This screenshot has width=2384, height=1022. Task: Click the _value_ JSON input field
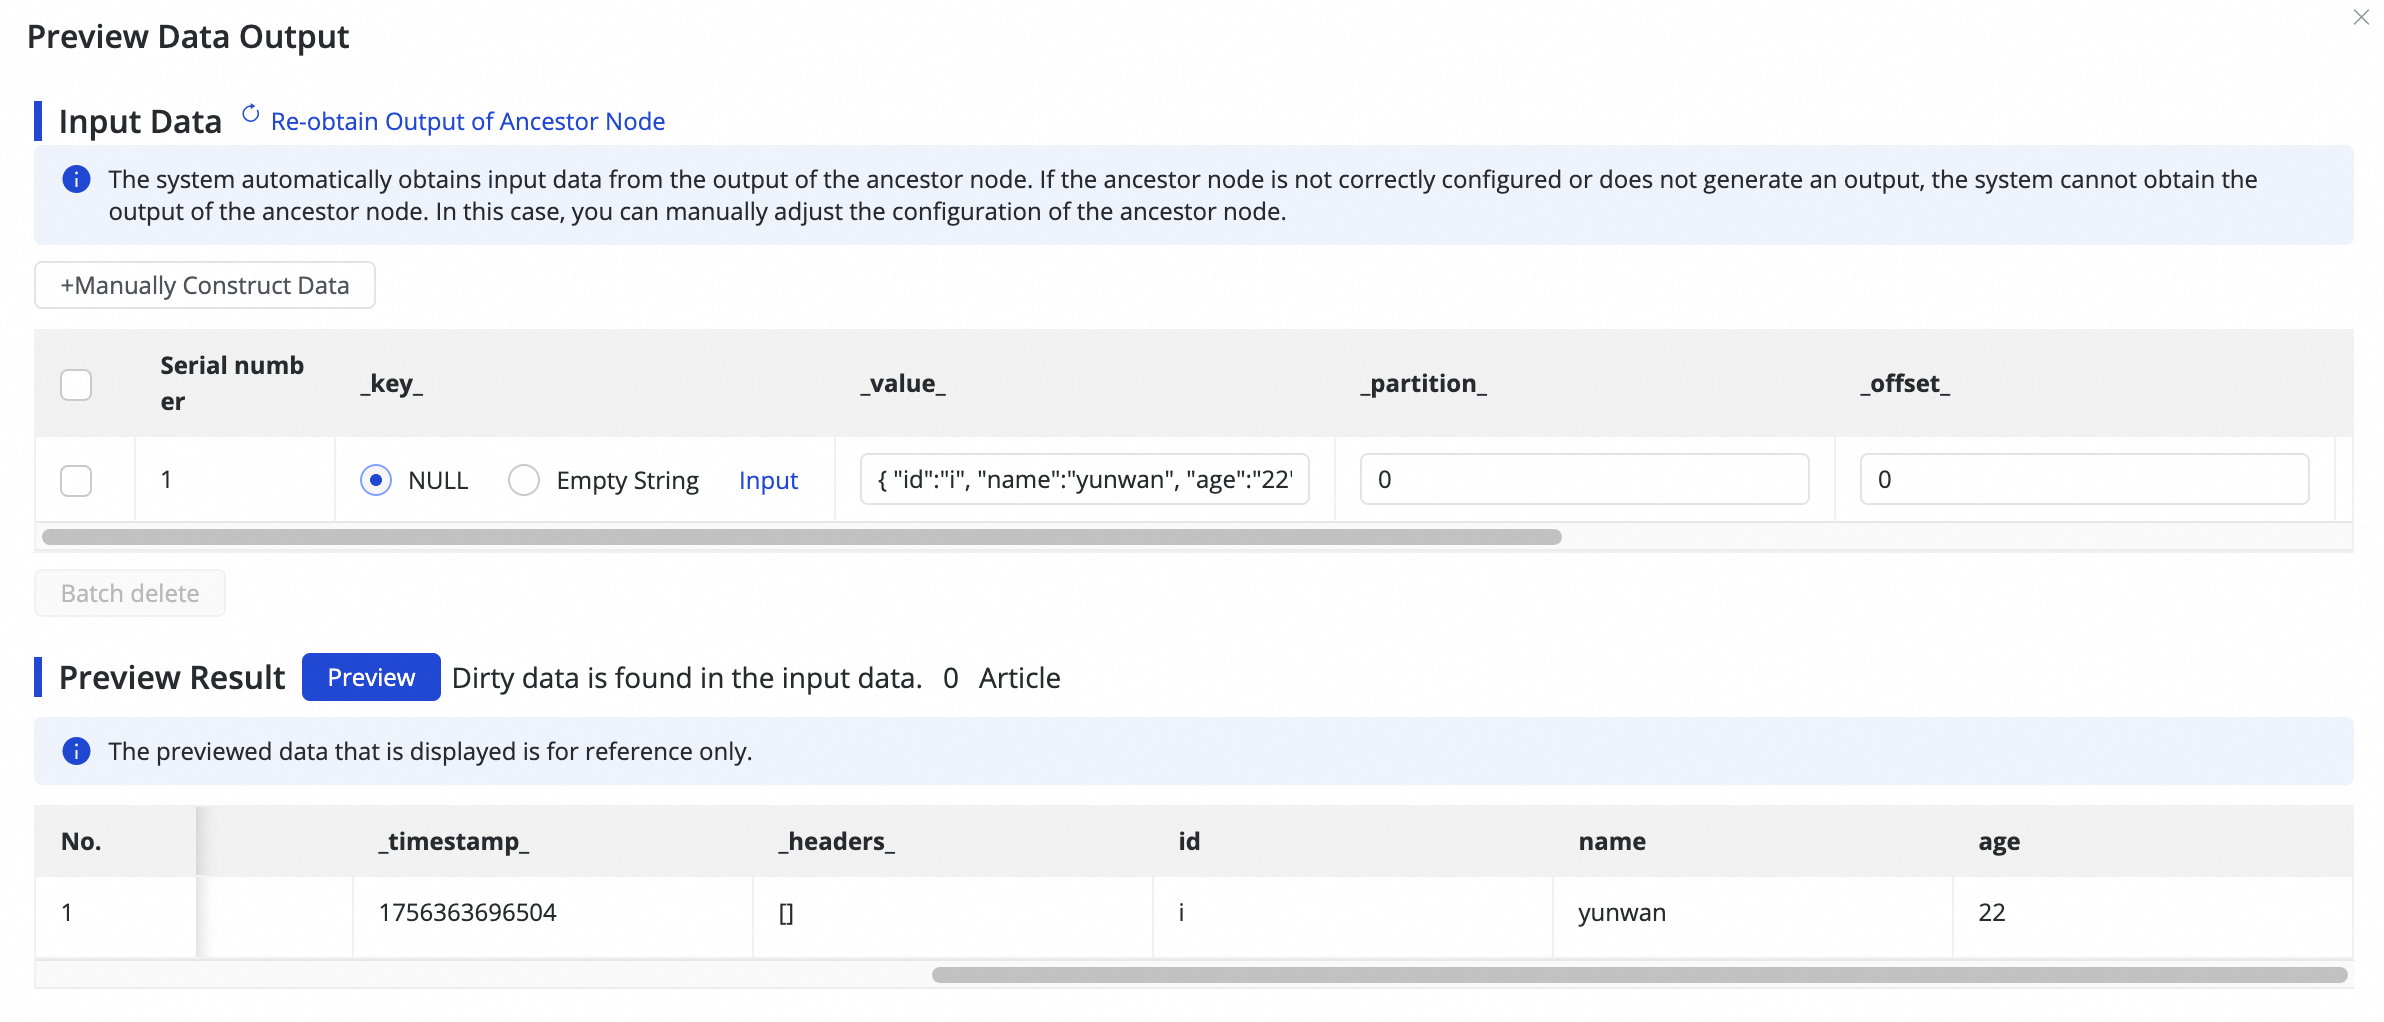(x=1084, y=480)
